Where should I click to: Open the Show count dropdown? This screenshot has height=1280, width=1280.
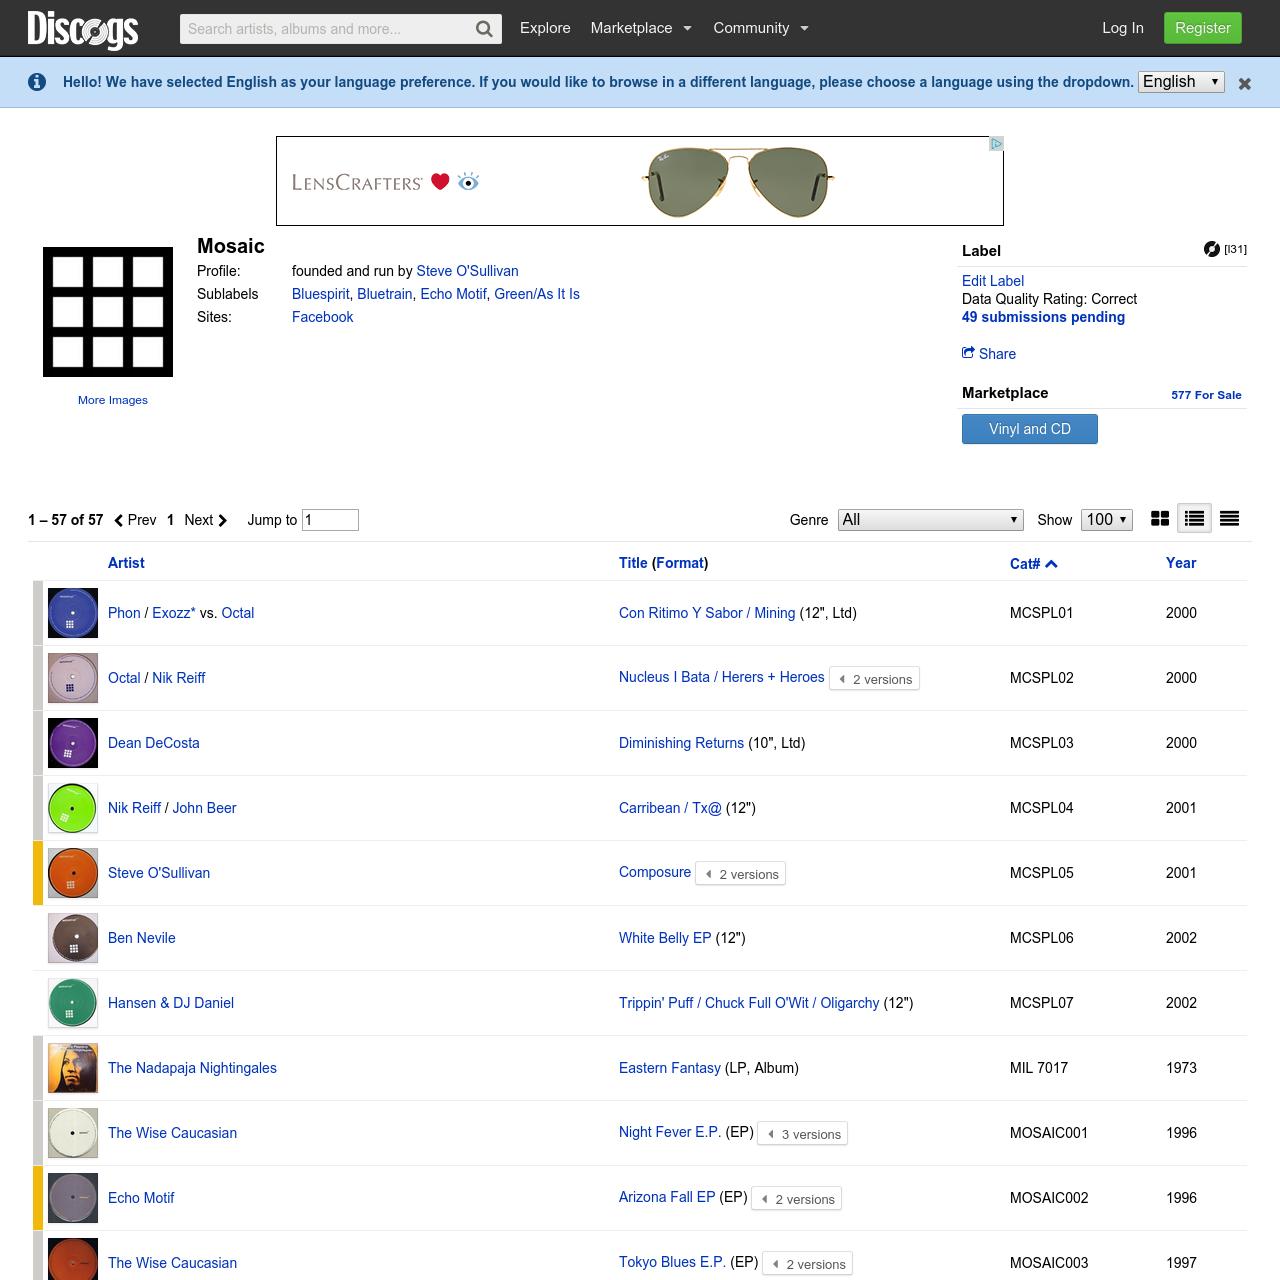[x=1108, y=520]
